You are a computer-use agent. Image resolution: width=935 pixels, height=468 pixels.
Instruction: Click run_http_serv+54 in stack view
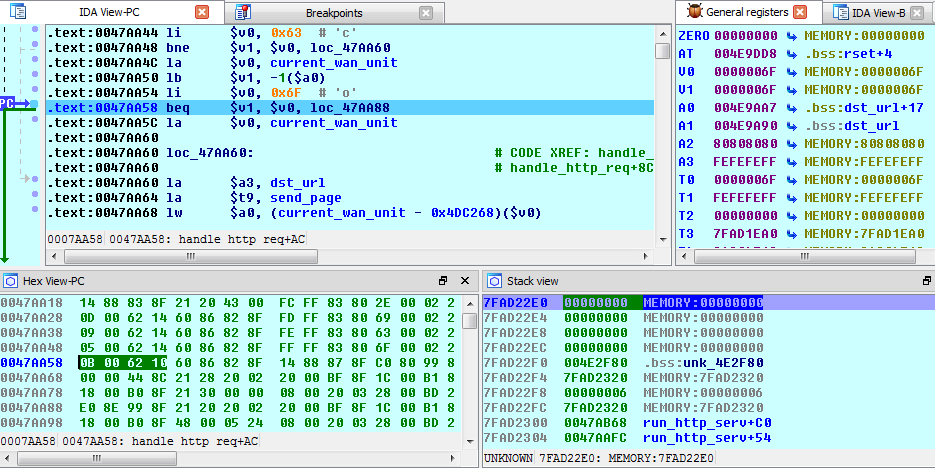click(x=707, y=438)
